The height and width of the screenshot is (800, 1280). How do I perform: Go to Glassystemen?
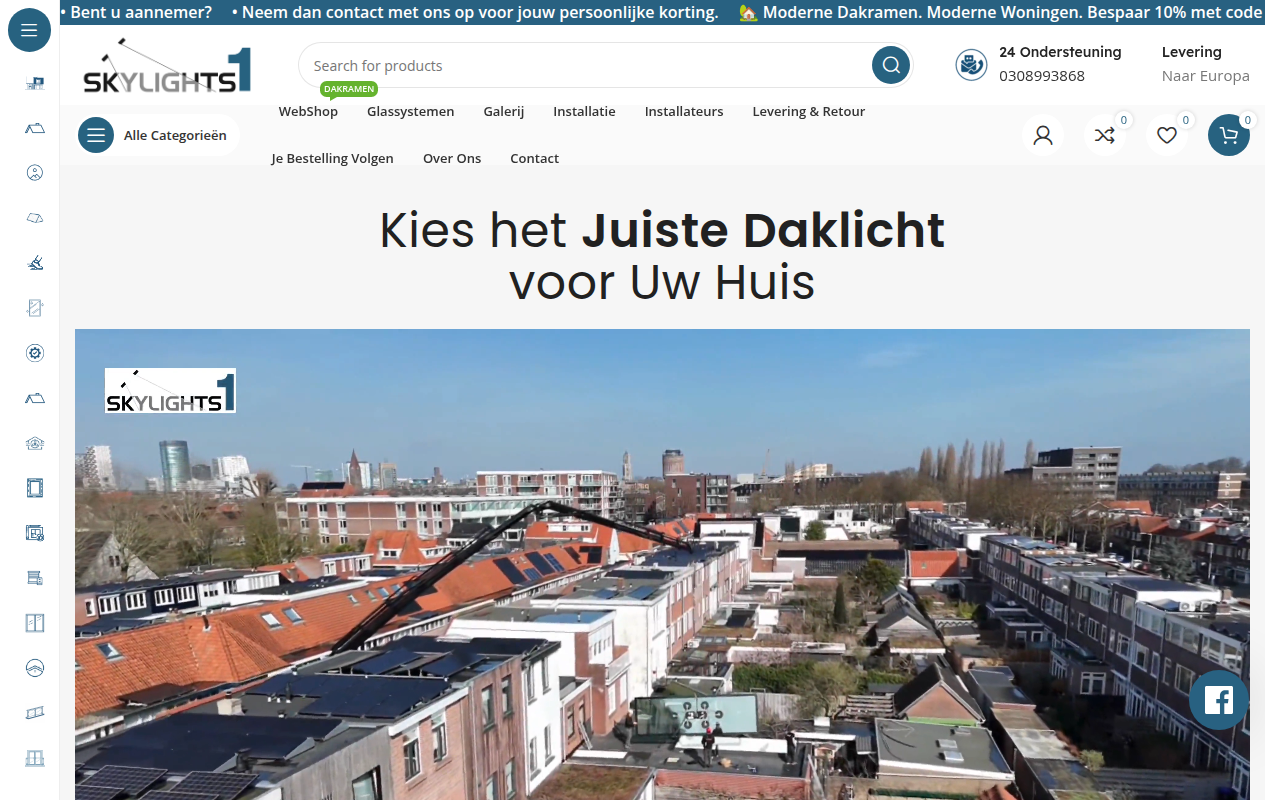[410, 111]
